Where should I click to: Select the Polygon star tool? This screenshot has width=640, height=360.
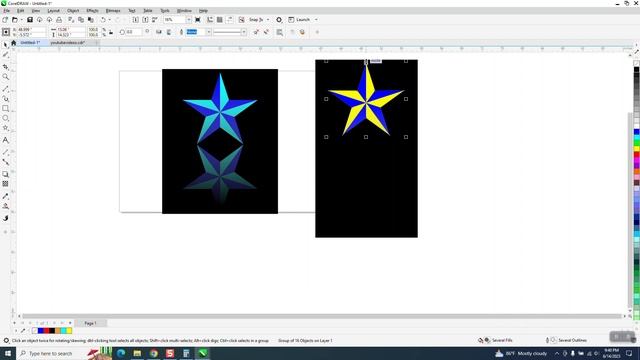tap(5, 128)
